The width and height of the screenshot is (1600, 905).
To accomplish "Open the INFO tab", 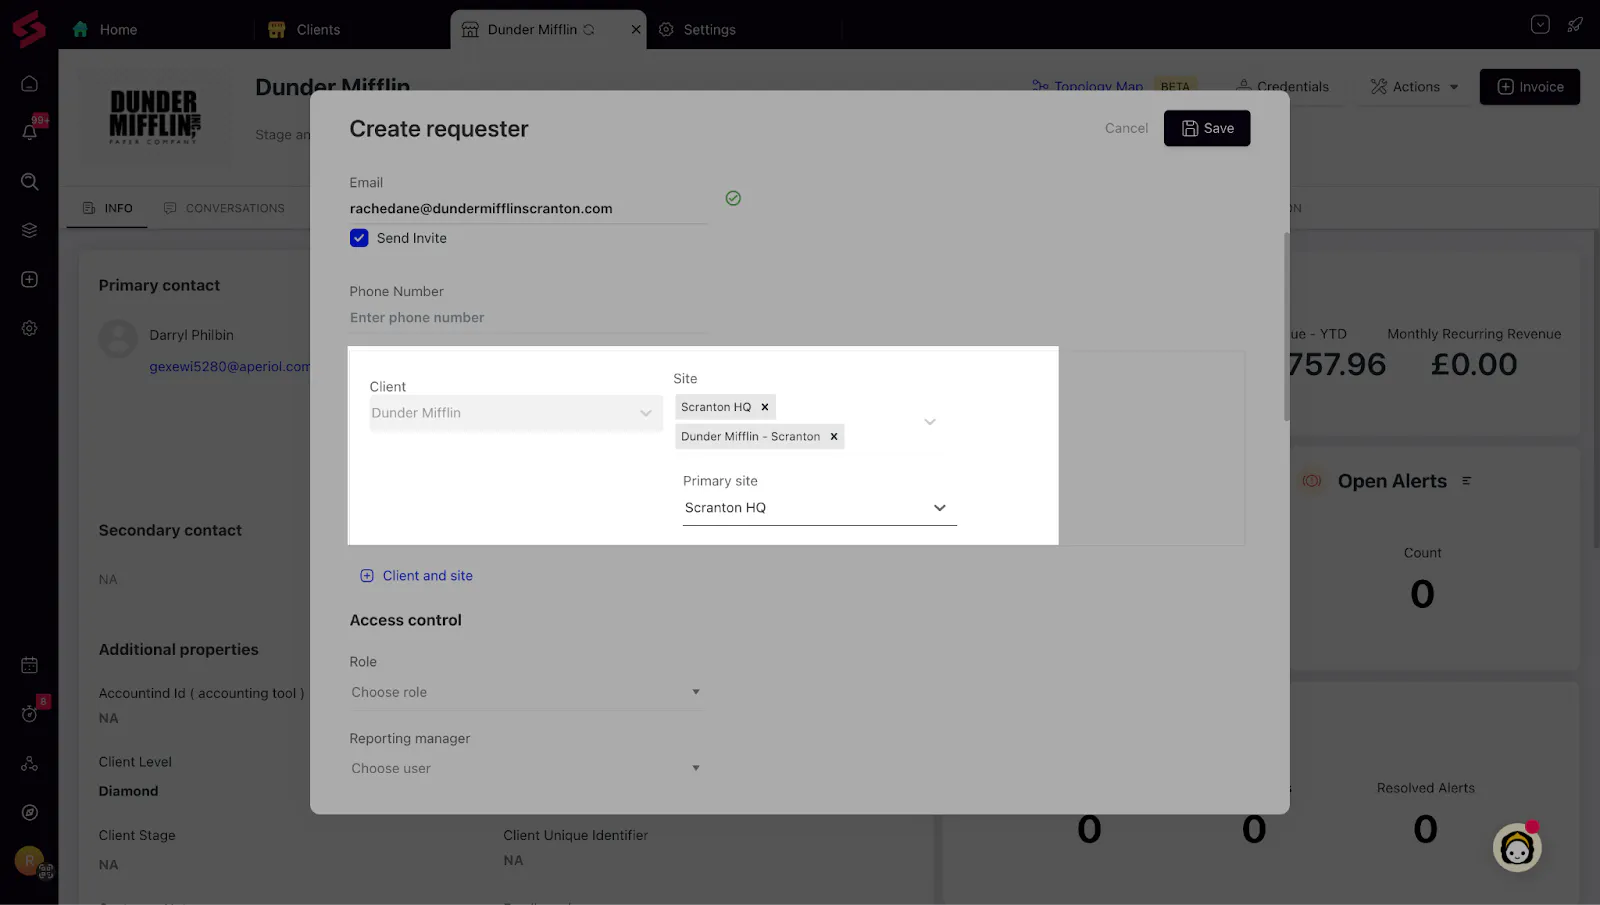I will (108, 208).
